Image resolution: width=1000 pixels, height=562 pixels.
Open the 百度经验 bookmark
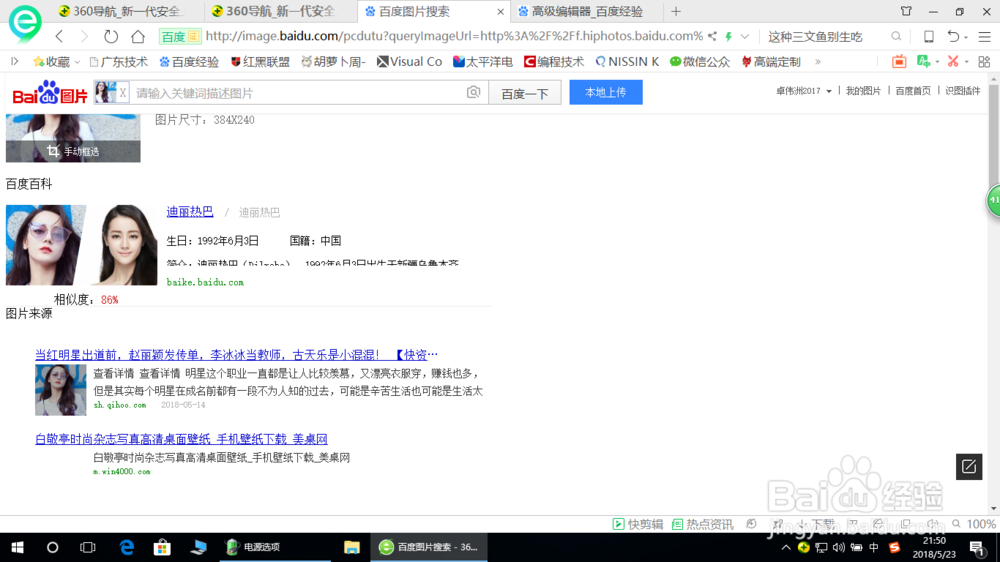(189, 61)
